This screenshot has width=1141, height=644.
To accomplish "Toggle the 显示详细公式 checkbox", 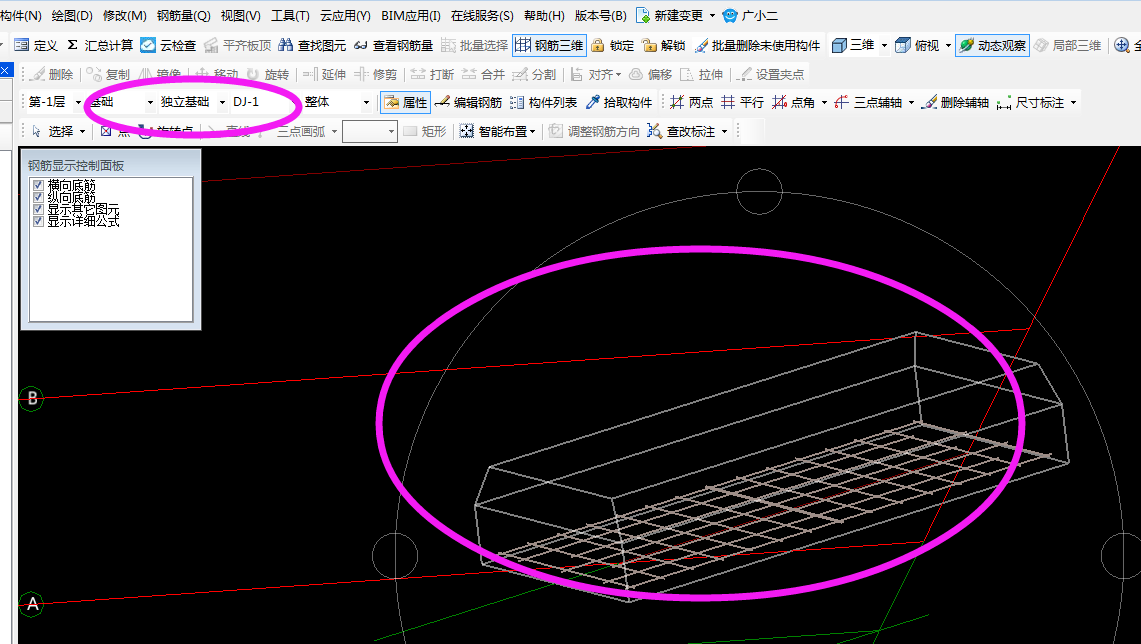I will click(39, 220).
